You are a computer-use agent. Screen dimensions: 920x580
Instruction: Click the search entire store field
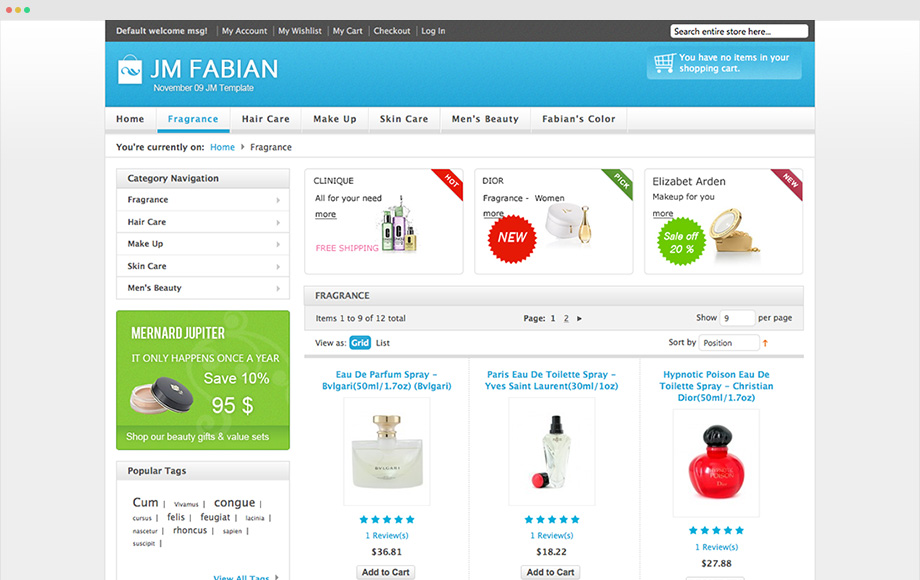739,32
